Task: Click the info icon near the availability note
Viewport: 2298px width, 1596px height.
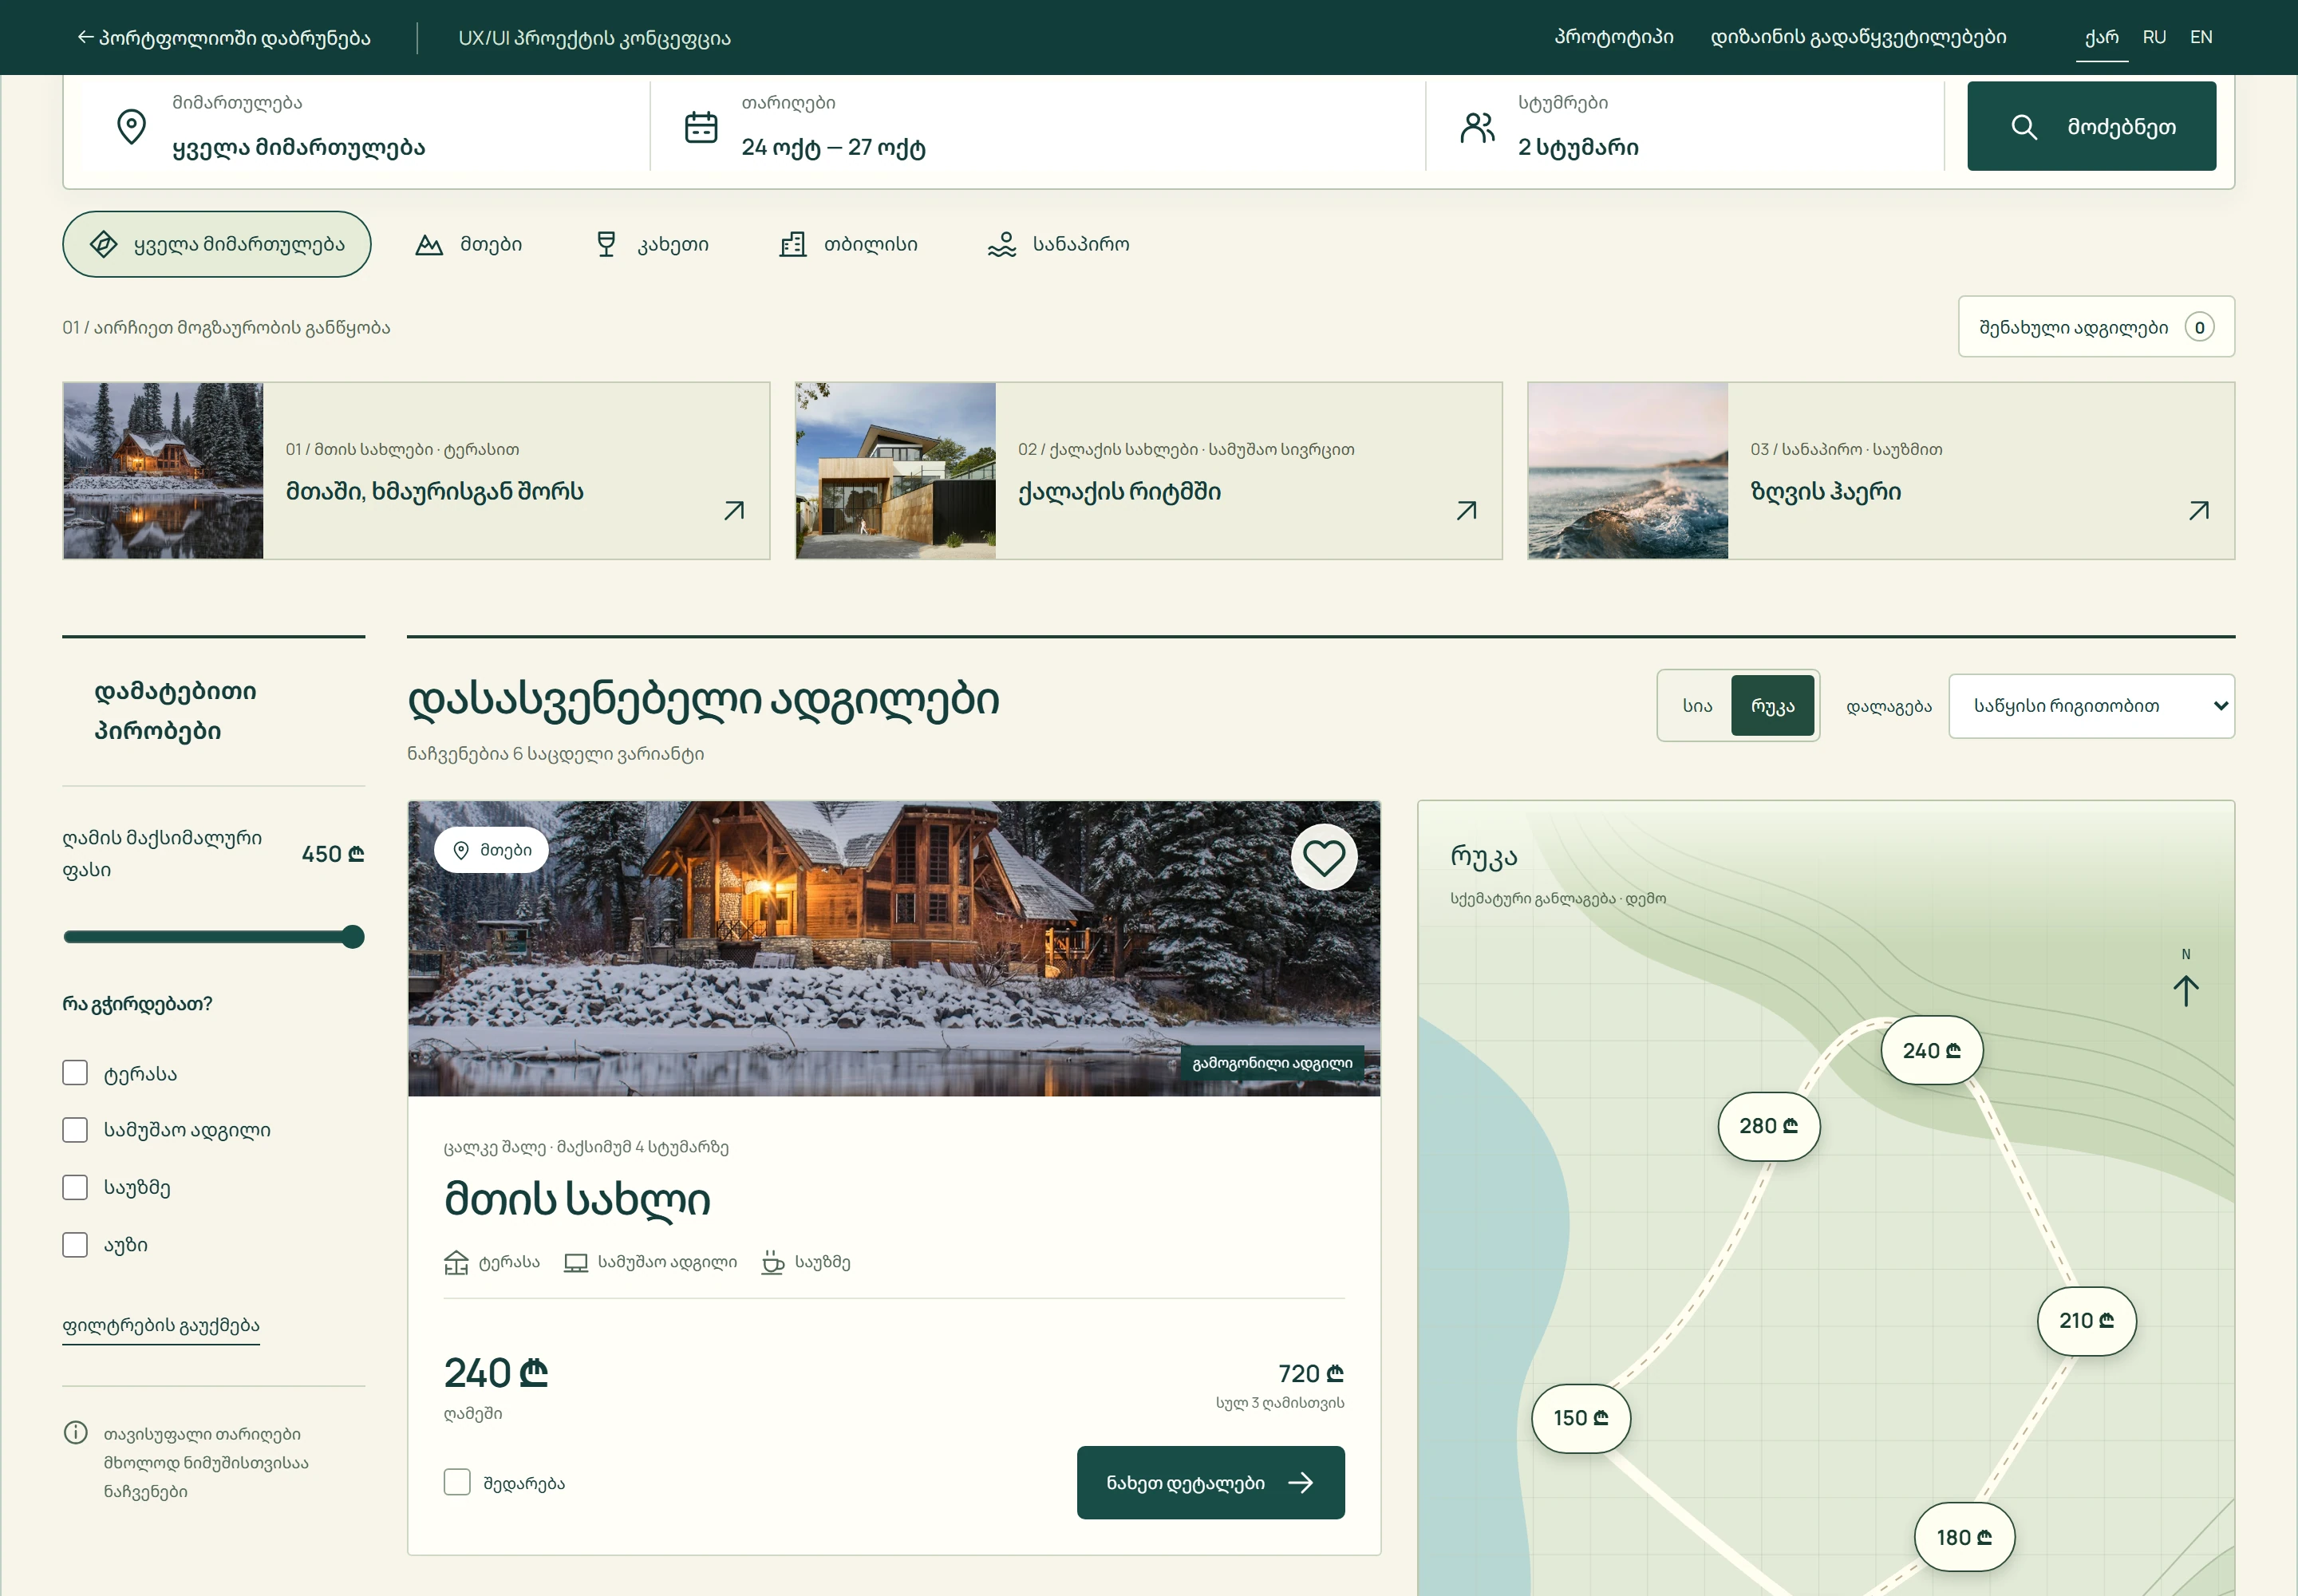Action: (76, 1432)
